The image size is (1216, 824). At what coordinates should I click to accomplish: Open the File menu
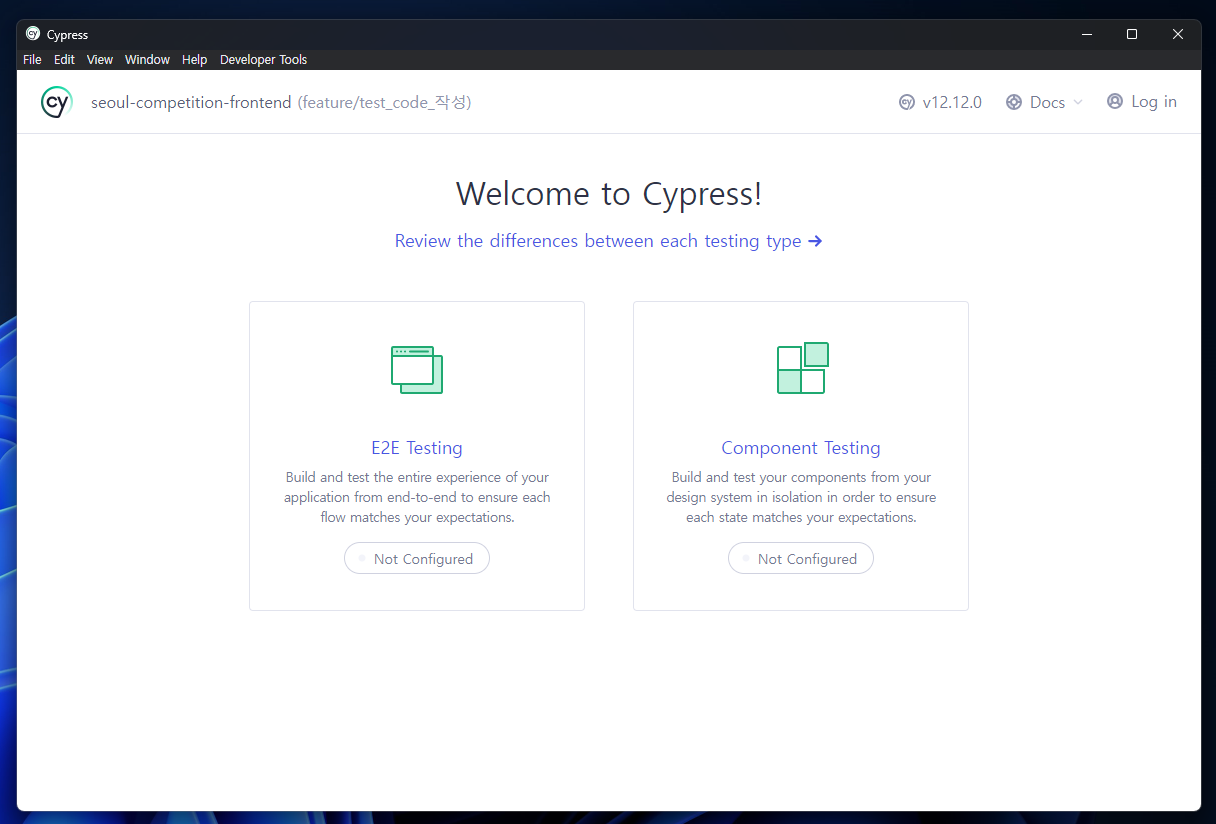pyautogui.click(x=32, y=60)
